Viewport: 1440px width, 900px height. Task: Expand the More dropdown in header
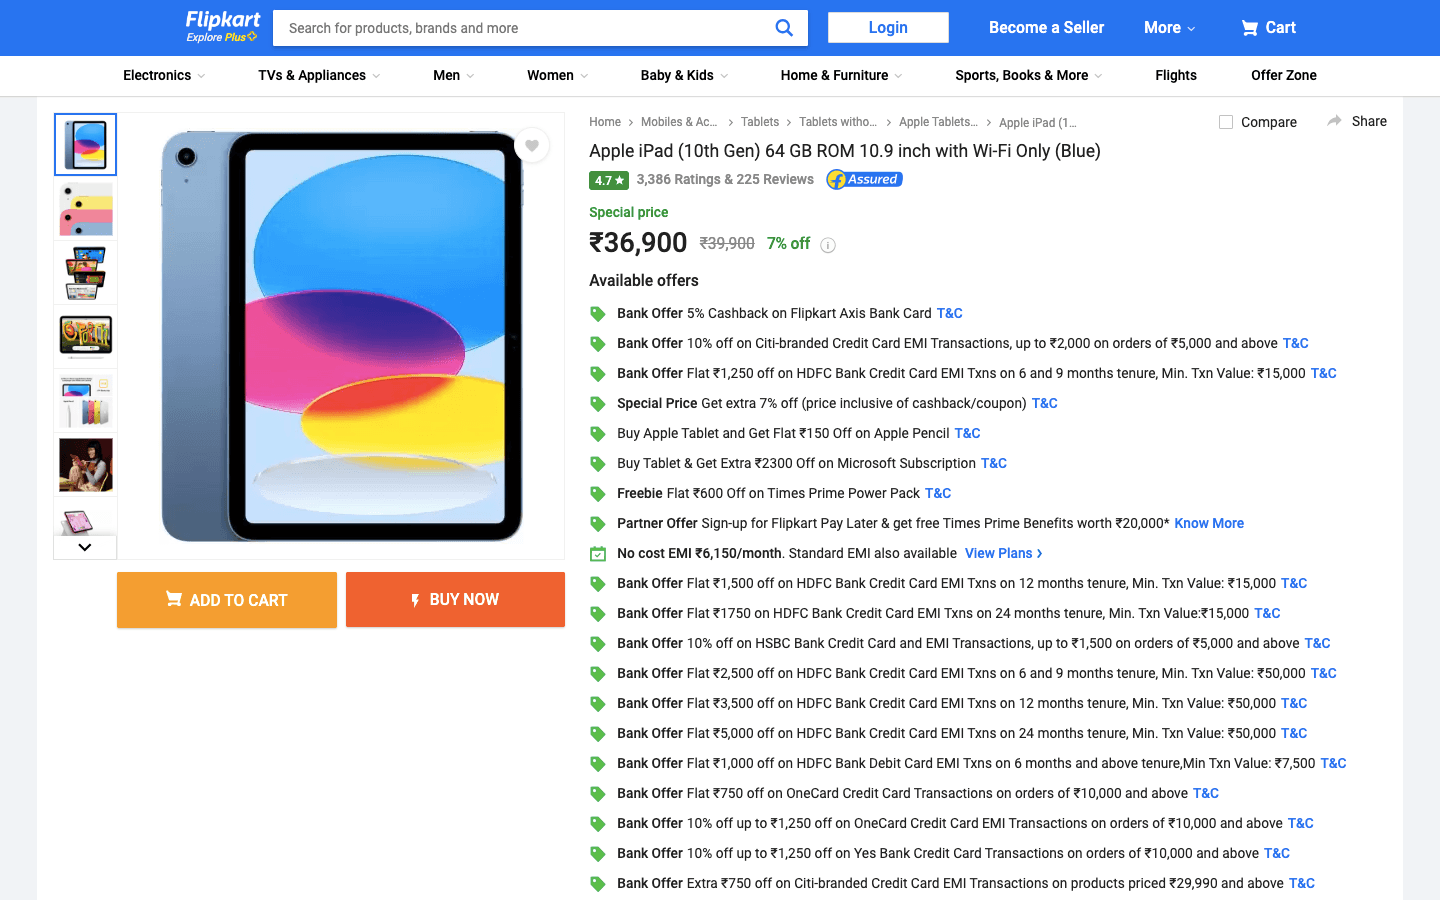tap(1169, 28)
